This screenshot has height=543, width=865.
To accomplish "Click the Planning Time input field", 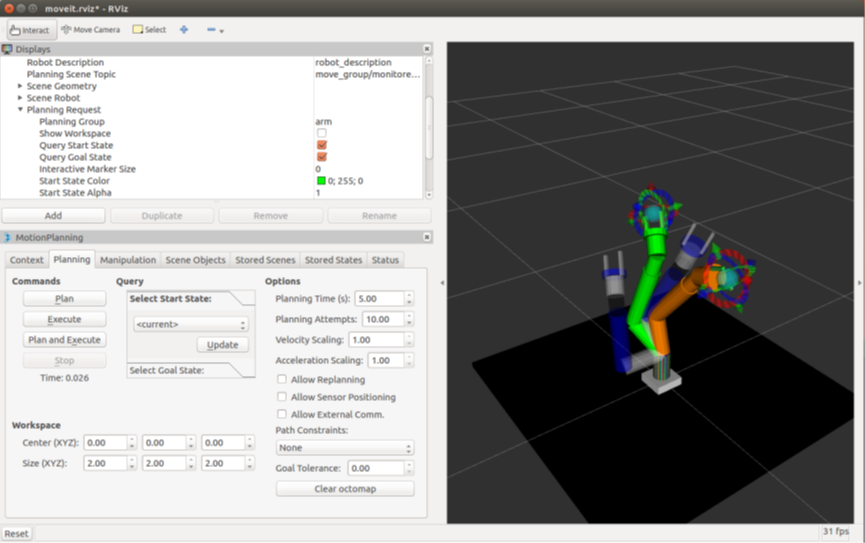I will click(x=380, y=299).
